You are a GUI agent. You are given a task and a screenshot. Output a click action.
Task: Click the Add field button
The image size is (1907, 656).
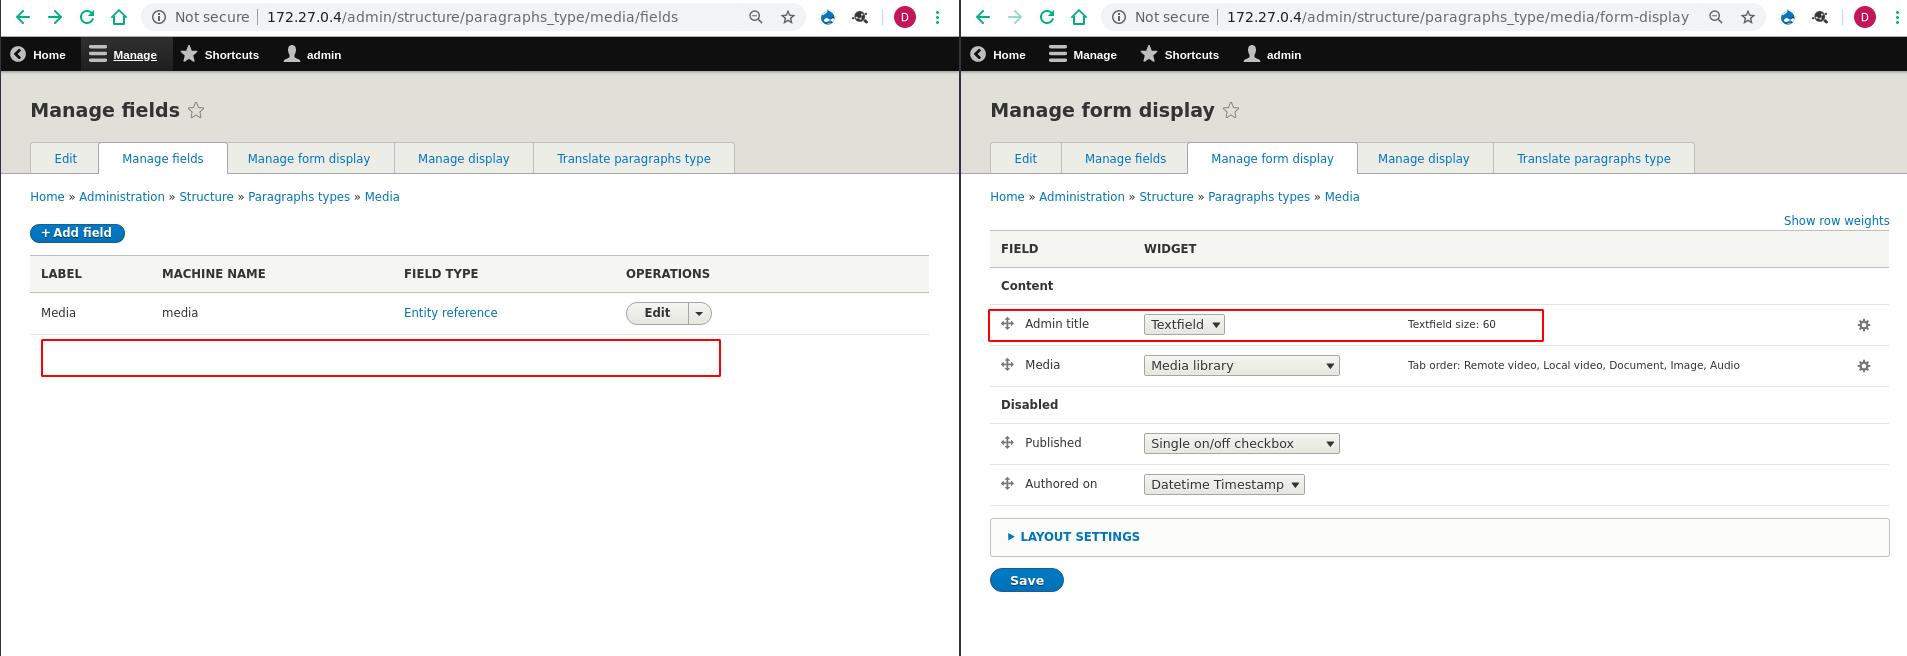click(x=77, y=233)
